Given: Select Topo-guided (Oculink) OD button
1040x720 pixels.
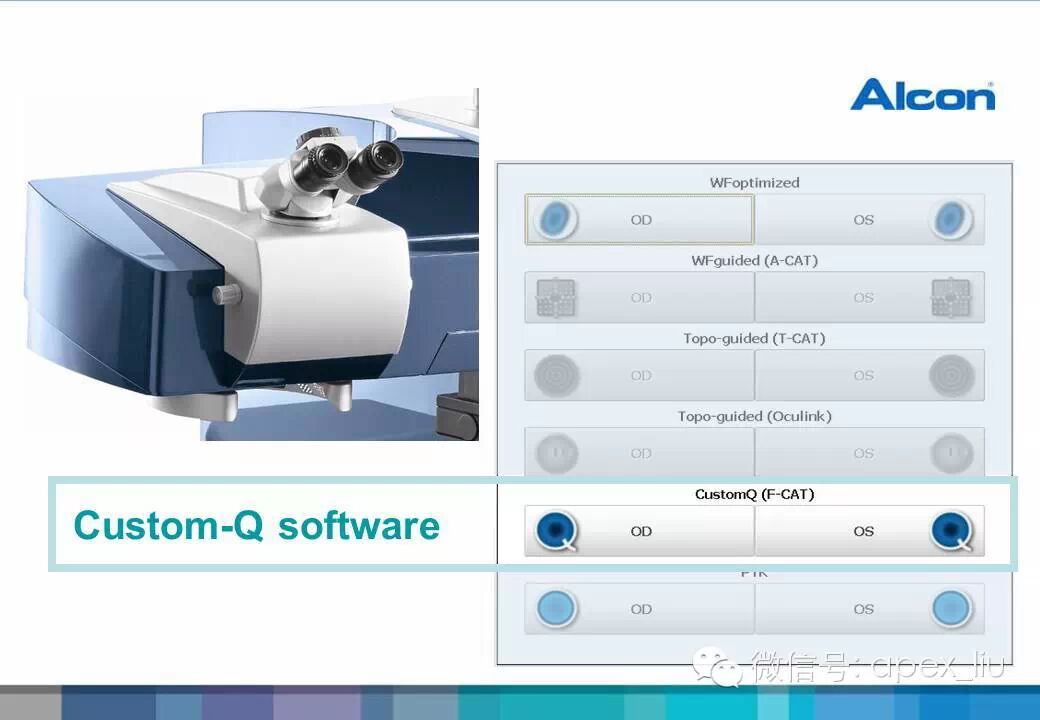Looking at the screenshot, I should 639,452.
